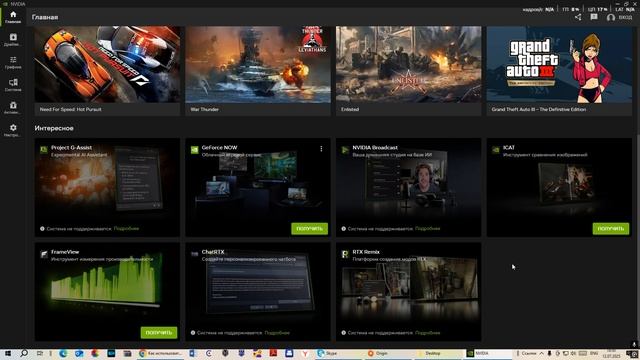Click info icon on NVIDIA Broadcast card
The width and height of the screenshot is (640, 360).
344,229
